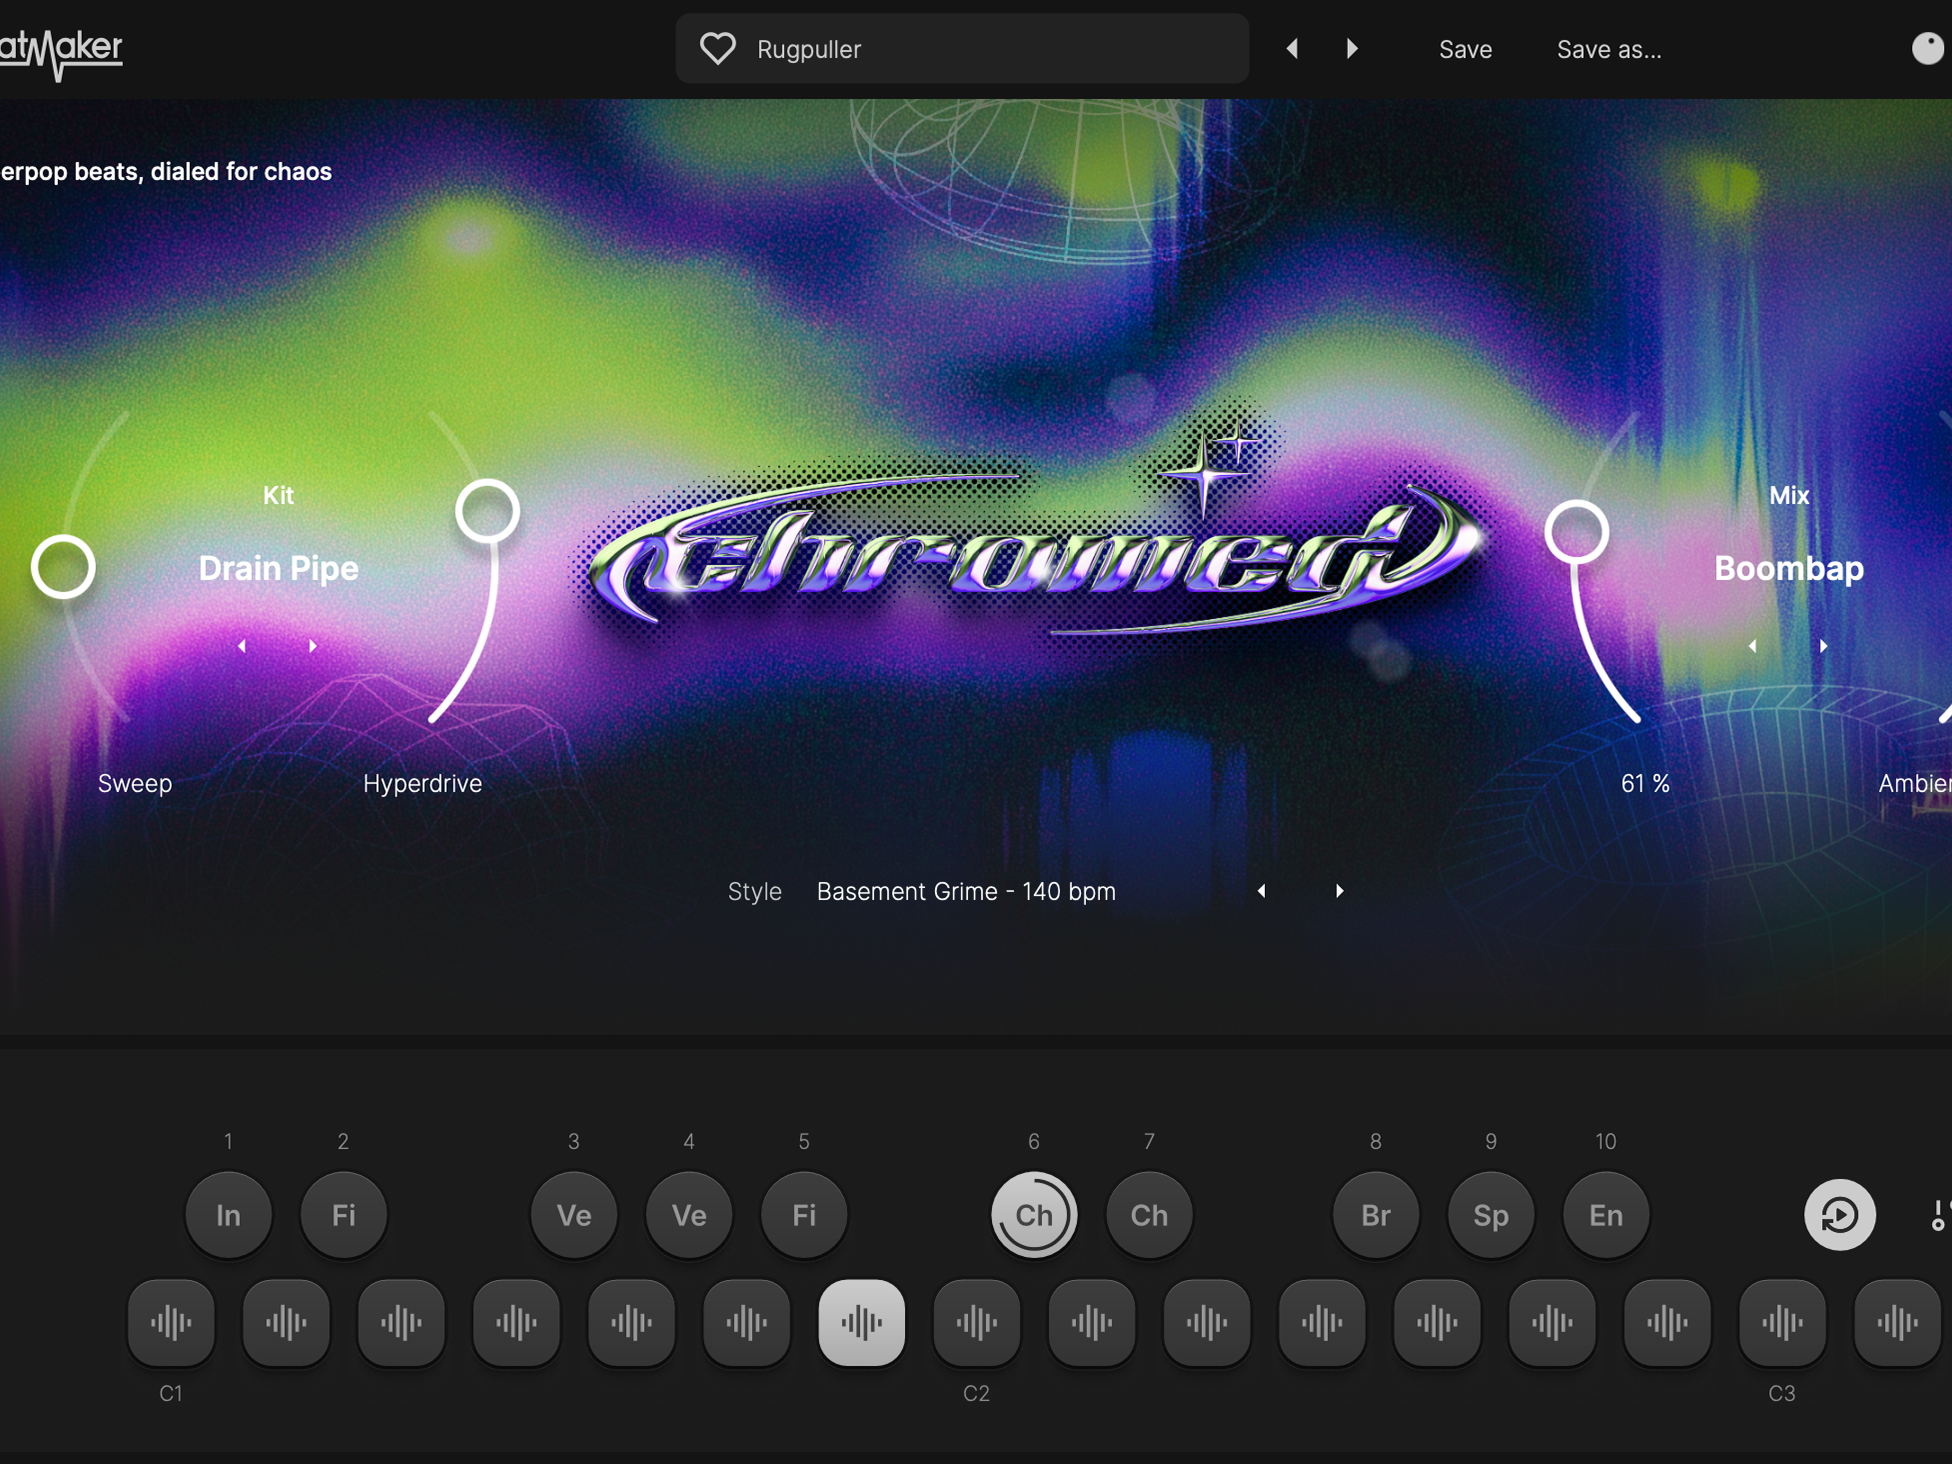The width and height of the screenshot is (1952, 1464).
Task: Trigger pattern 3 Ve button
Action: click(574, 1215)
